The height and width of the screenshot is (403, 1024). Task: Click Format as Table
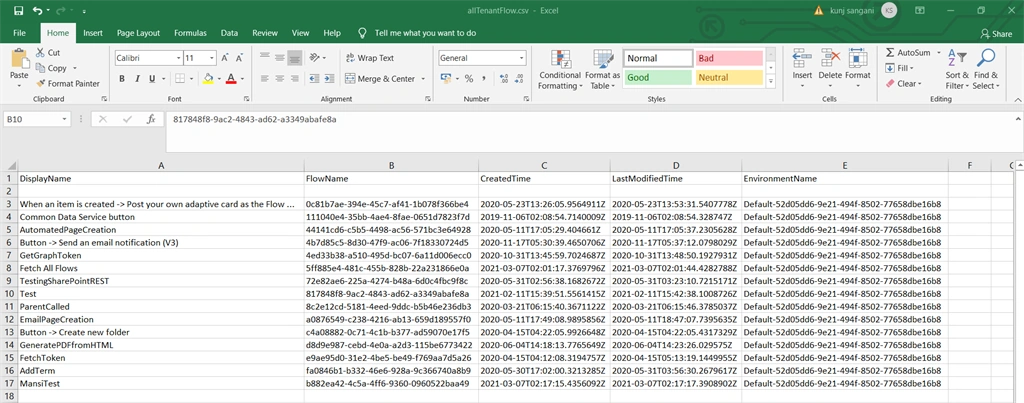(x=602, y=70)
